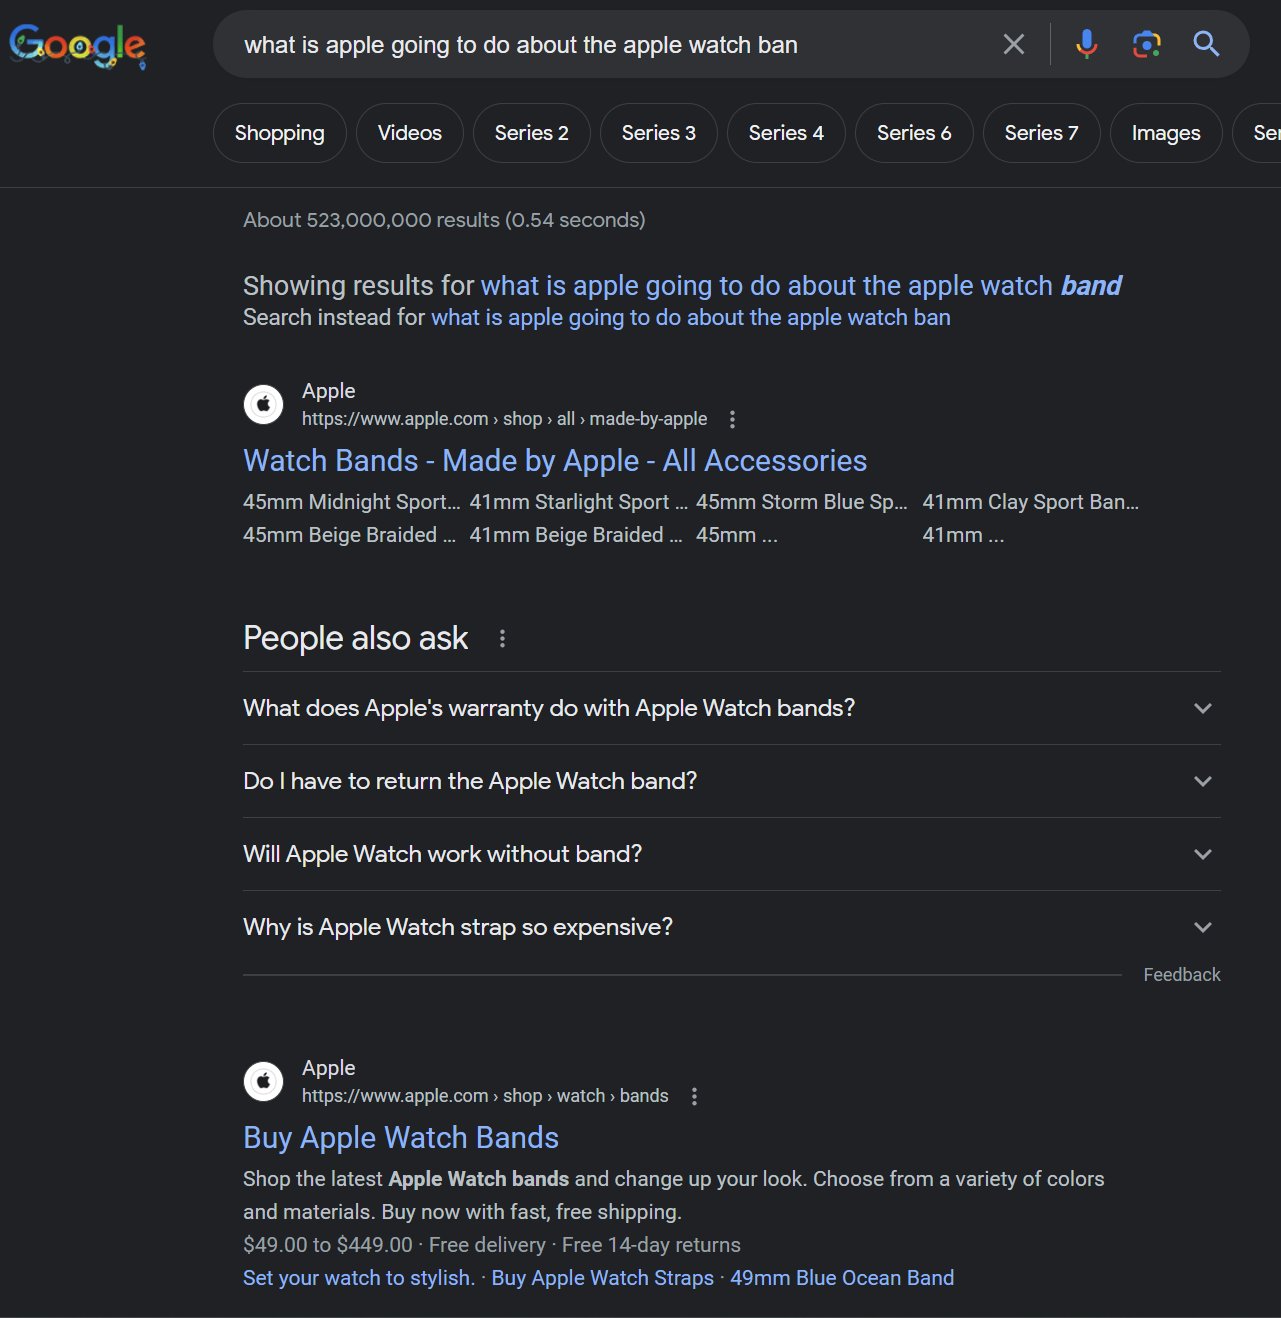Clear the search query with the X icon
Image resolution: width=1281 pixels, height=1318 pixels.
tap(1014, 44)
